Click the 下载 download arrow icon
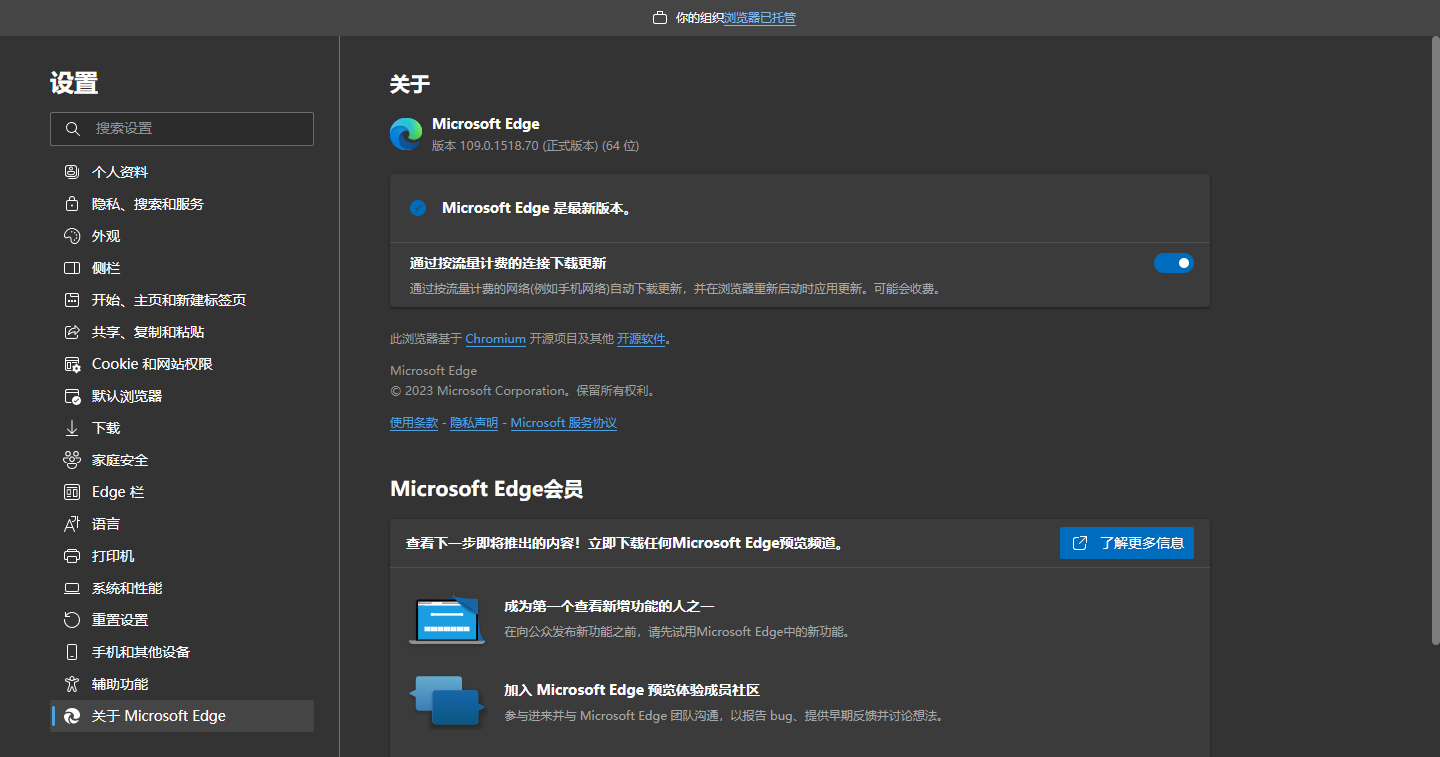1440x757 pixels. tap(71, 427)
